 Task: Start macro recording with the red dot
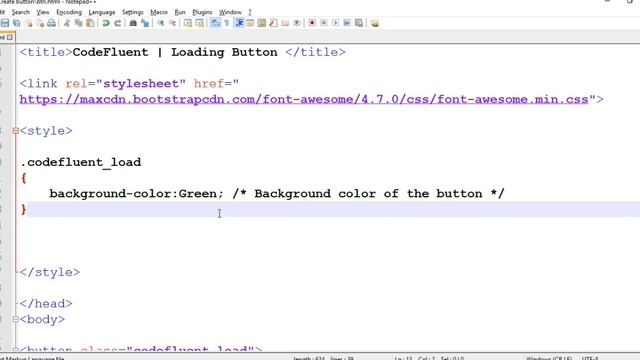click(x=312, y=23)
